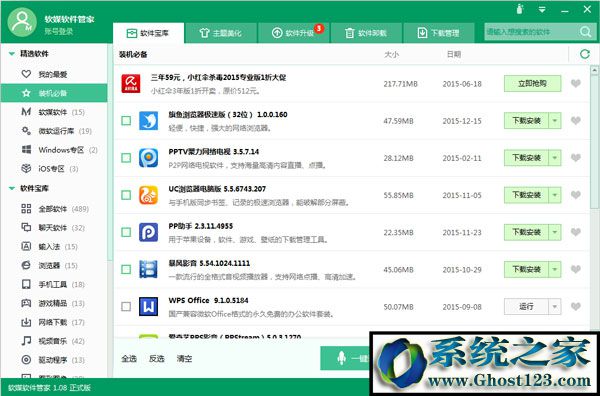Check the box for 暴风影音
This screenshot has height=396, width=600.
(126, 269)
